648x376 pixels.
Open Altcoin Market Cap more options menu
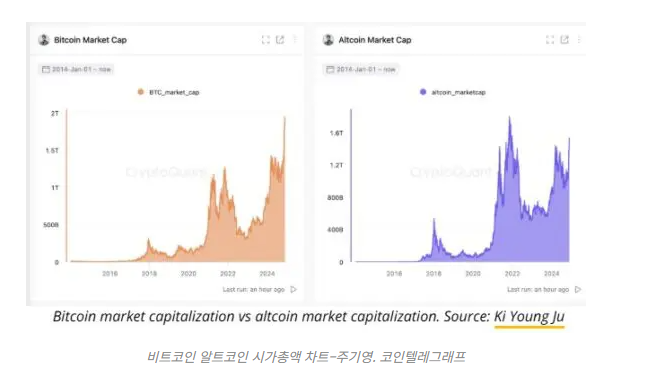coord(579,40)
